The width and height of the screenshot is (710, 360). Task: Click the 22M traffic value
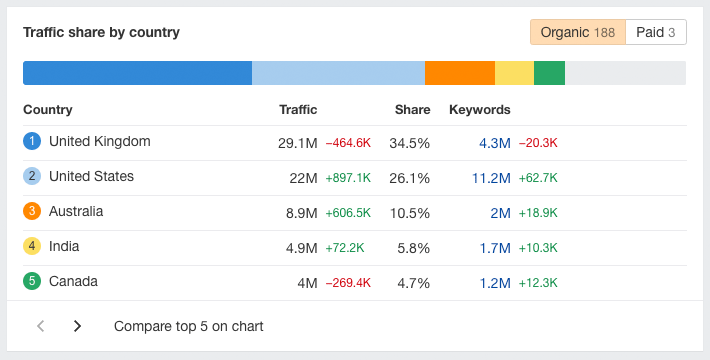[x=303, y=178]
